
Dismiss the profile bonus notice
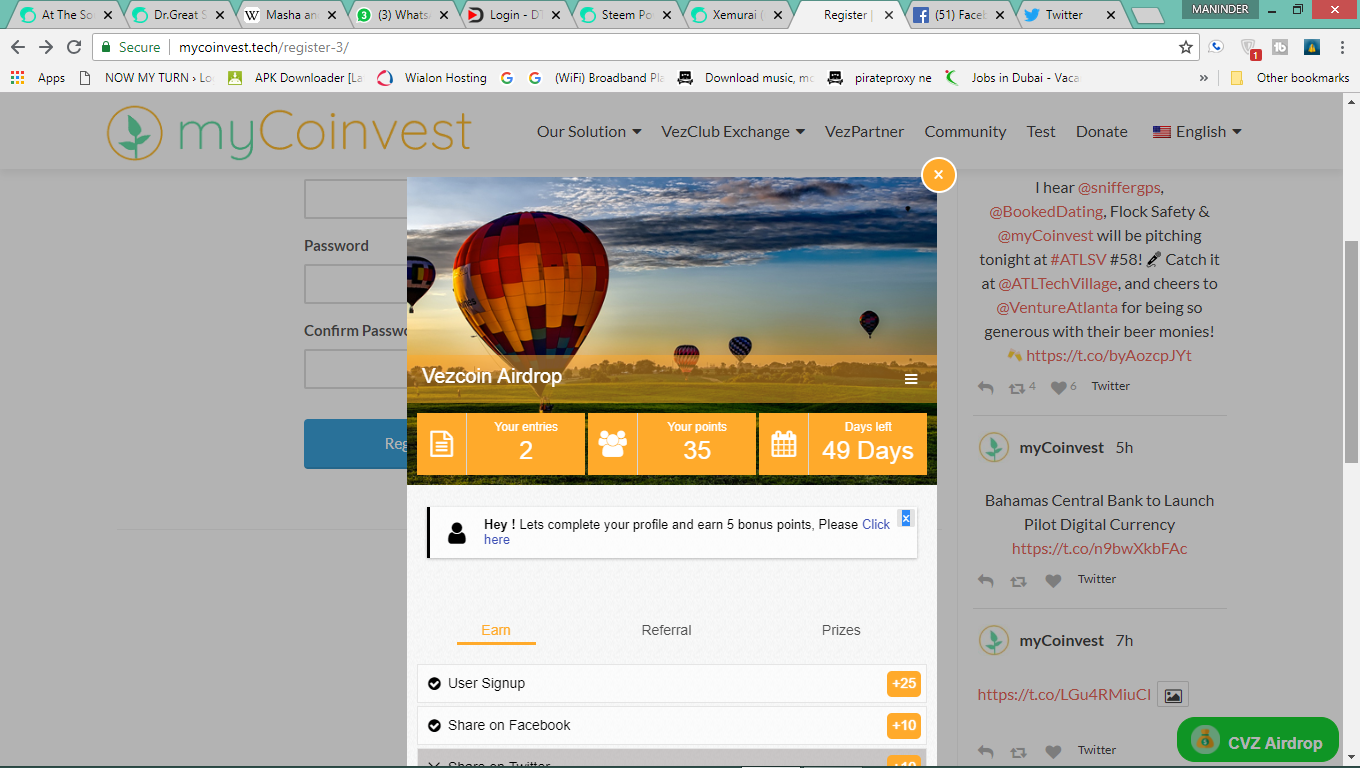[906, 518]
